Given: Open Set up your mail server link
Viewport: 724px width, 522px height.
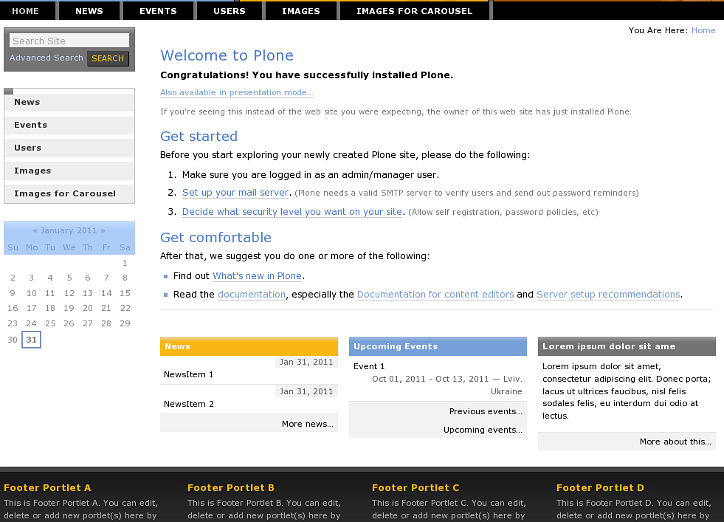Looking at the screenshot, I should tap(235, 192).
